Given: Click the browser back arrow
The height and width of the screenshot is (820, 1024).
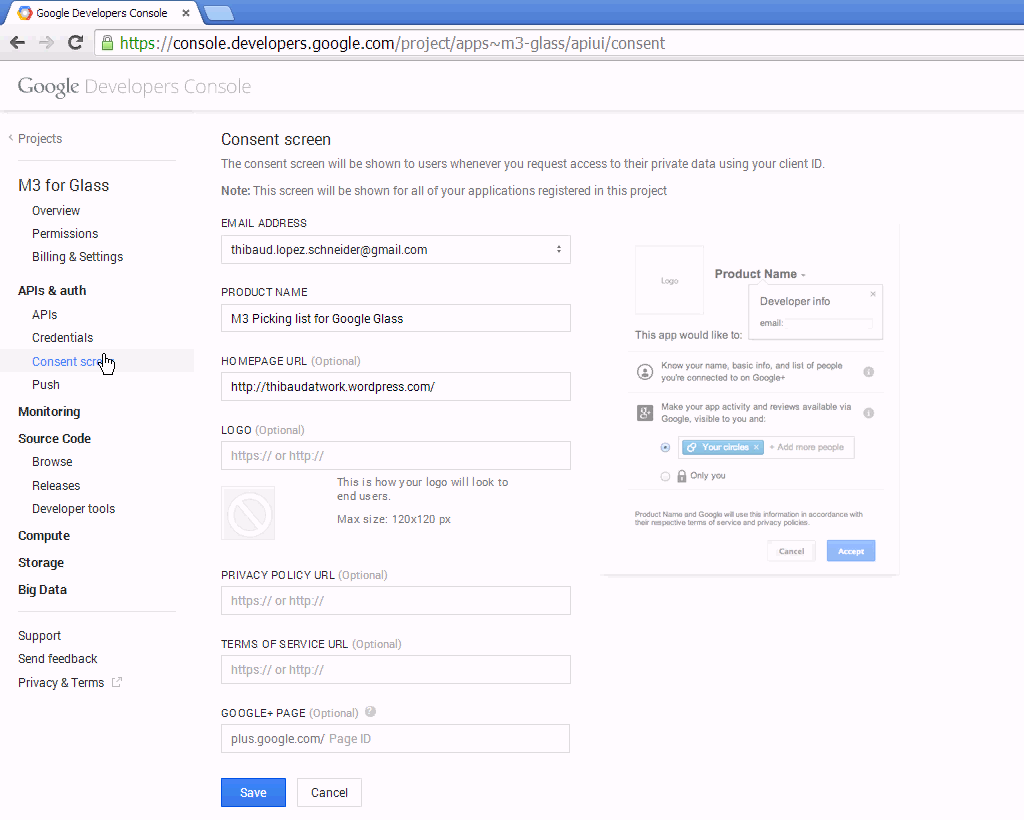Looking at the screenshot, I should (17, 43).
